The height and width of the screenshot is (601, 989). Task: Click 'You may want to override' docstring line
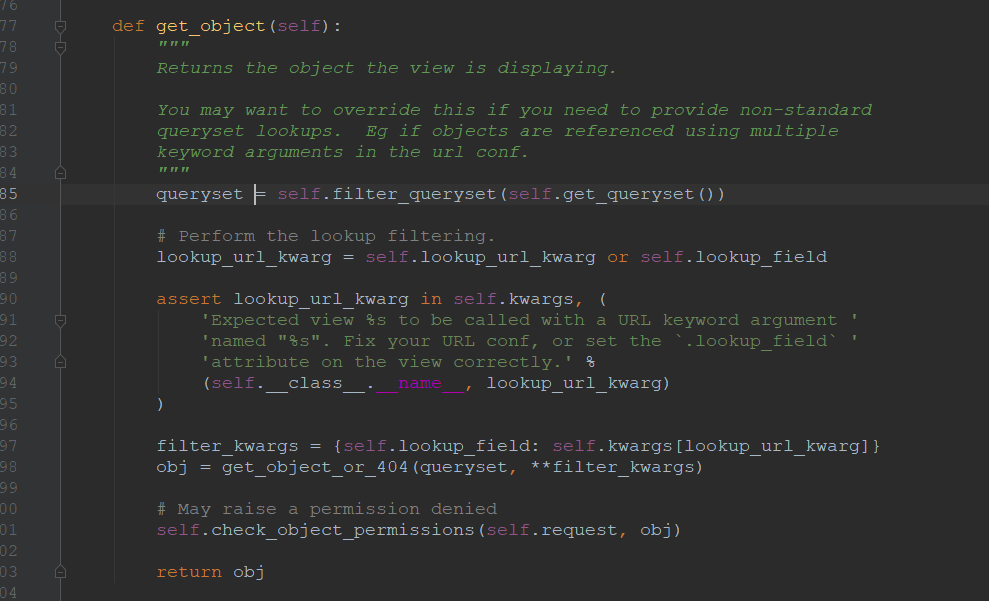pos(514,110)
